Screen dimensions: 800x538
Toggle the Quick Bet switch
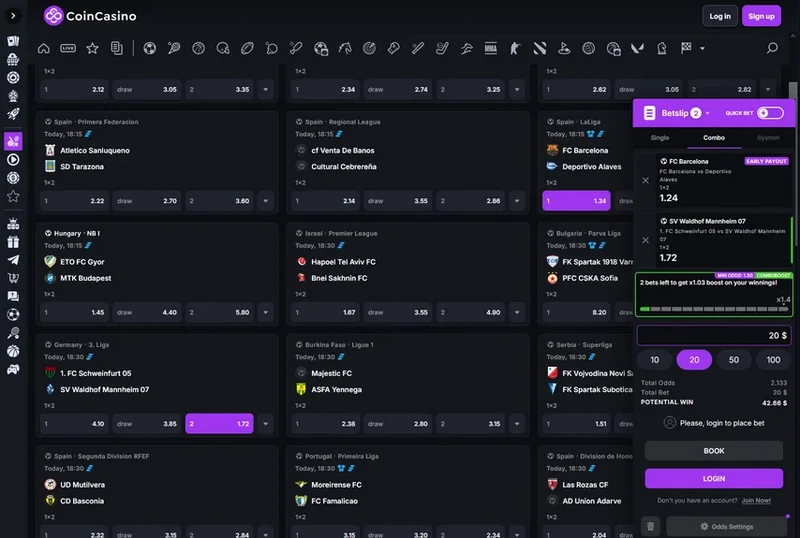pyautogui.click(x=770, y=113)
